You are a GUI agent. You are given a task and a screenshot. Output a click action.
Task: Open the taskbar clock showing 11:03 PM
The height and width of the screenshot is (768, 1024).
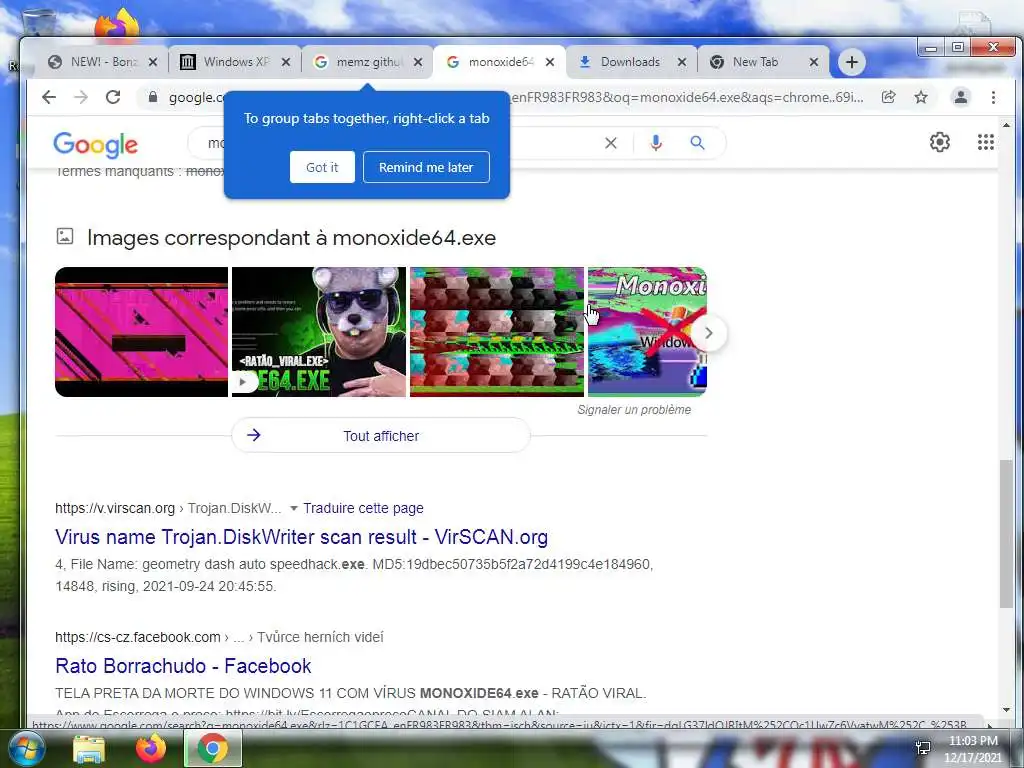click(x=973, y=749)
